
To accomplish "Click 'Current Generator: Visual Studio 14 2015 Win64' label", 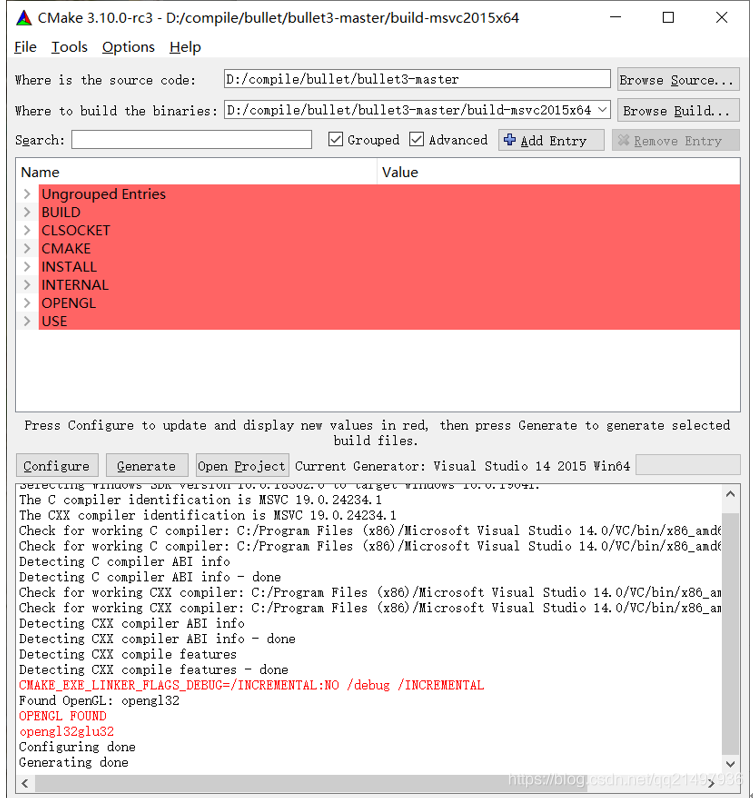I will 462,466.
